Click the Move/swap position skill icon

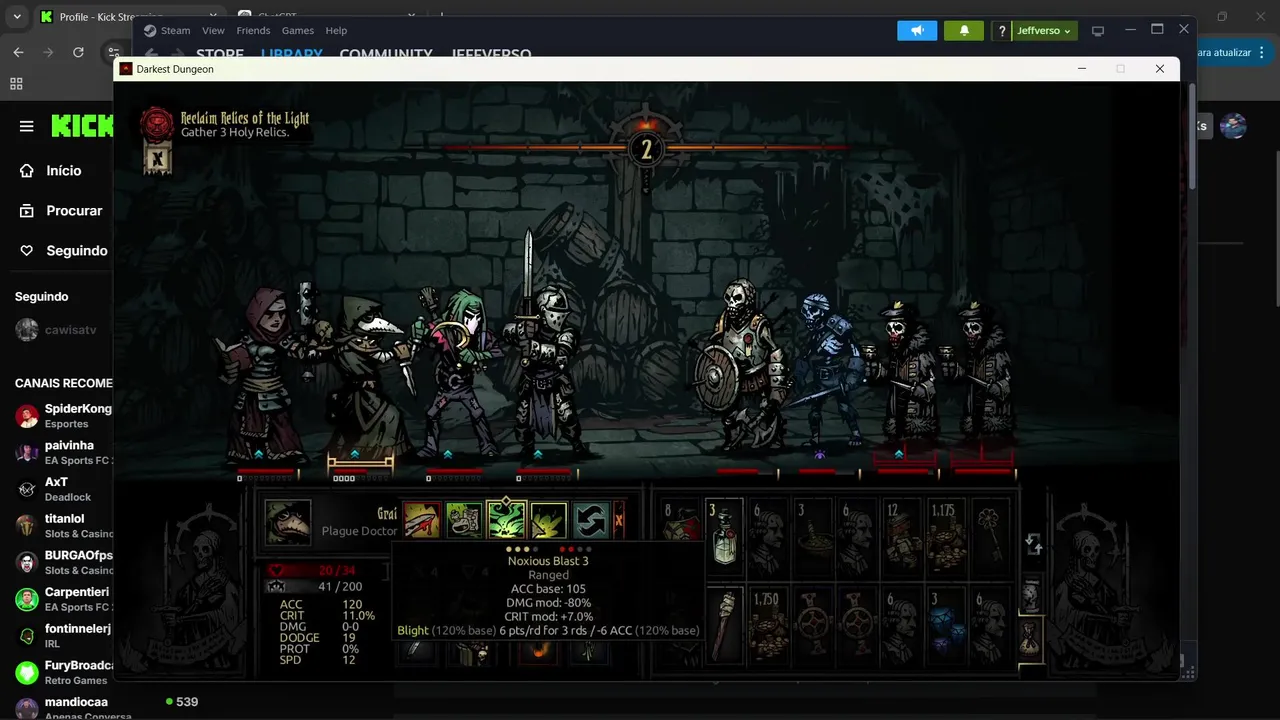(591, 521)
